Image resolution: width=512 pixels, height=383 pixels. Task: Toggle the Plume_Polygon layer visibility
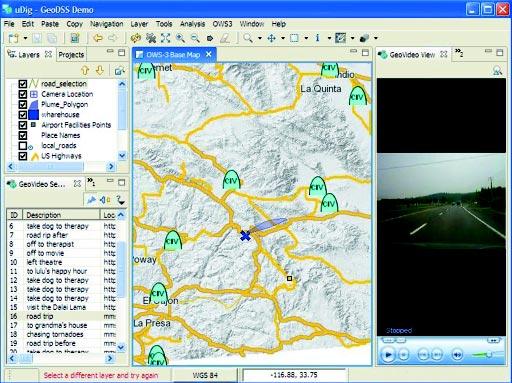pos(23,104)
